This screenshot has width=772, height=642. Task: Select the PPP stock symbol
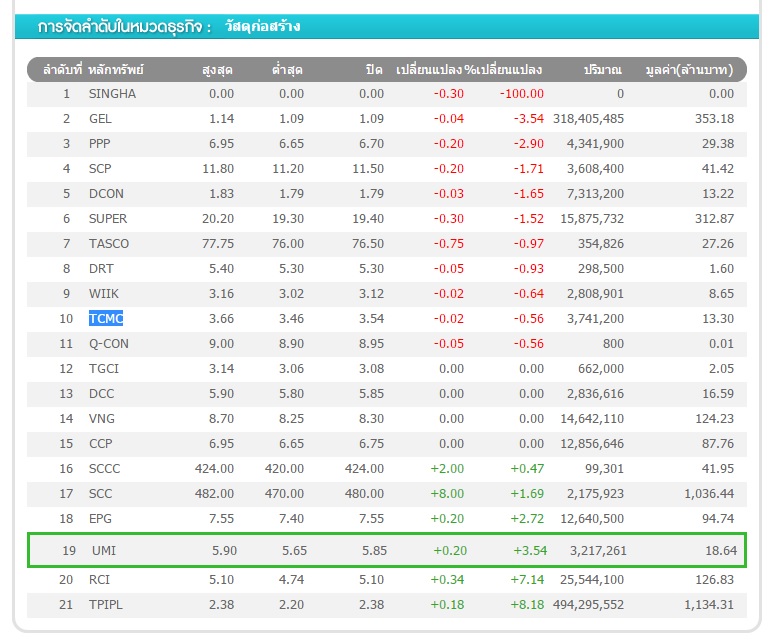coord(100,144)
